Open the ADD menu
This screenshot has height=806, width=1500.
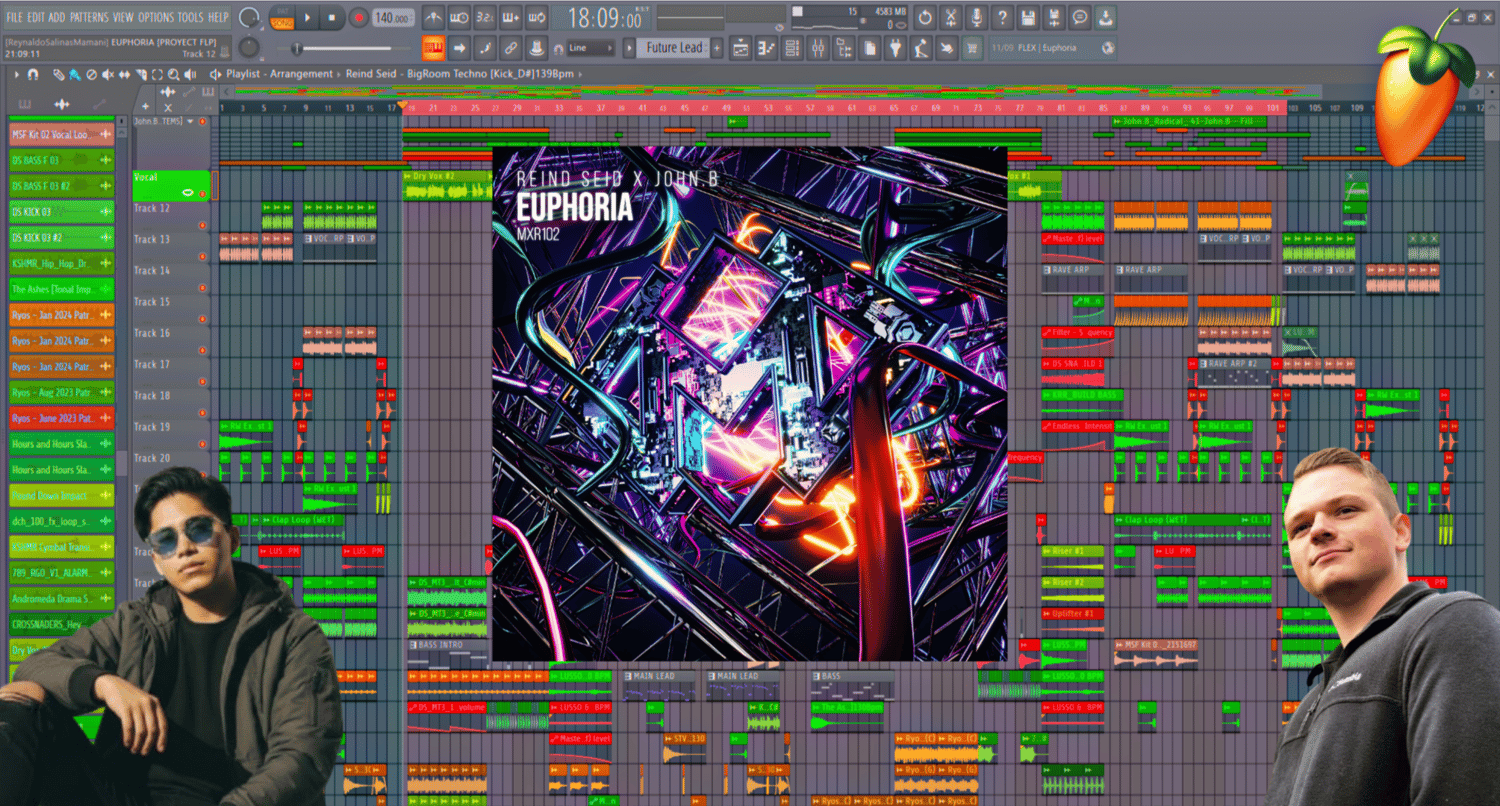(x=57, y=18)
